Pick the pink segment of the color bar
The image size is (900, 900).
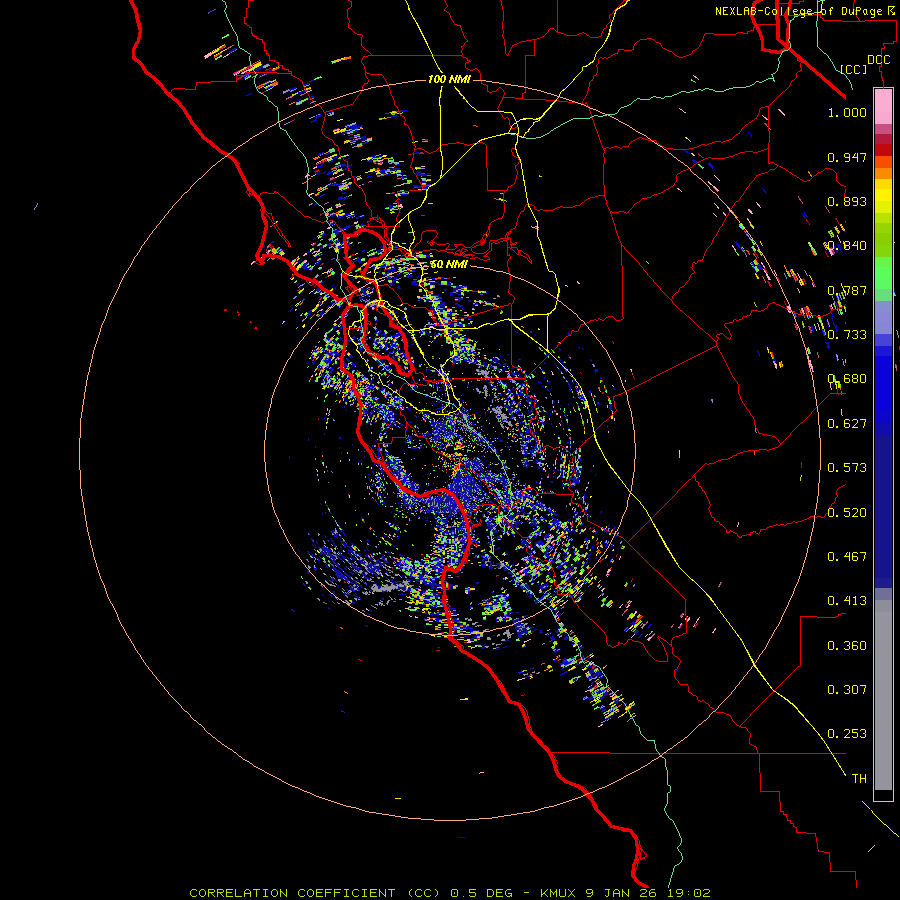click(883, 107)
